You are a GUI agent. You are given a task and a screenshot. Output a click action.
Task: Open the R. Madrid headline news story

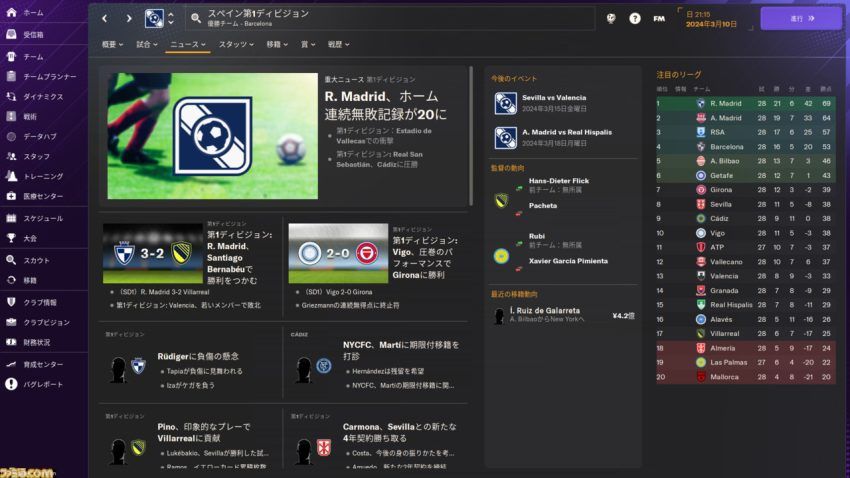click(x=385, y=105)
